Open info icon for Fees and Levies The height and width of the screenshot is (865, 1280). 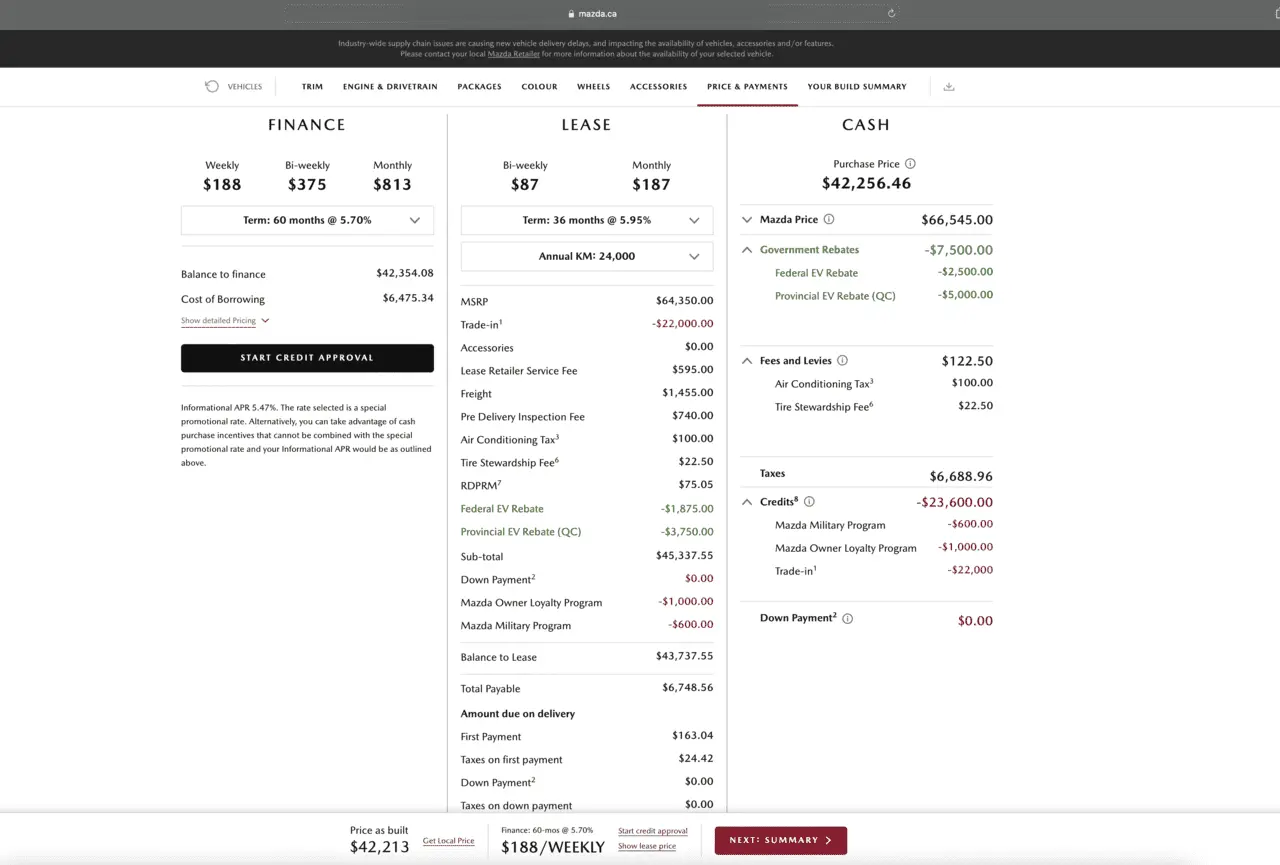point(842,361)
